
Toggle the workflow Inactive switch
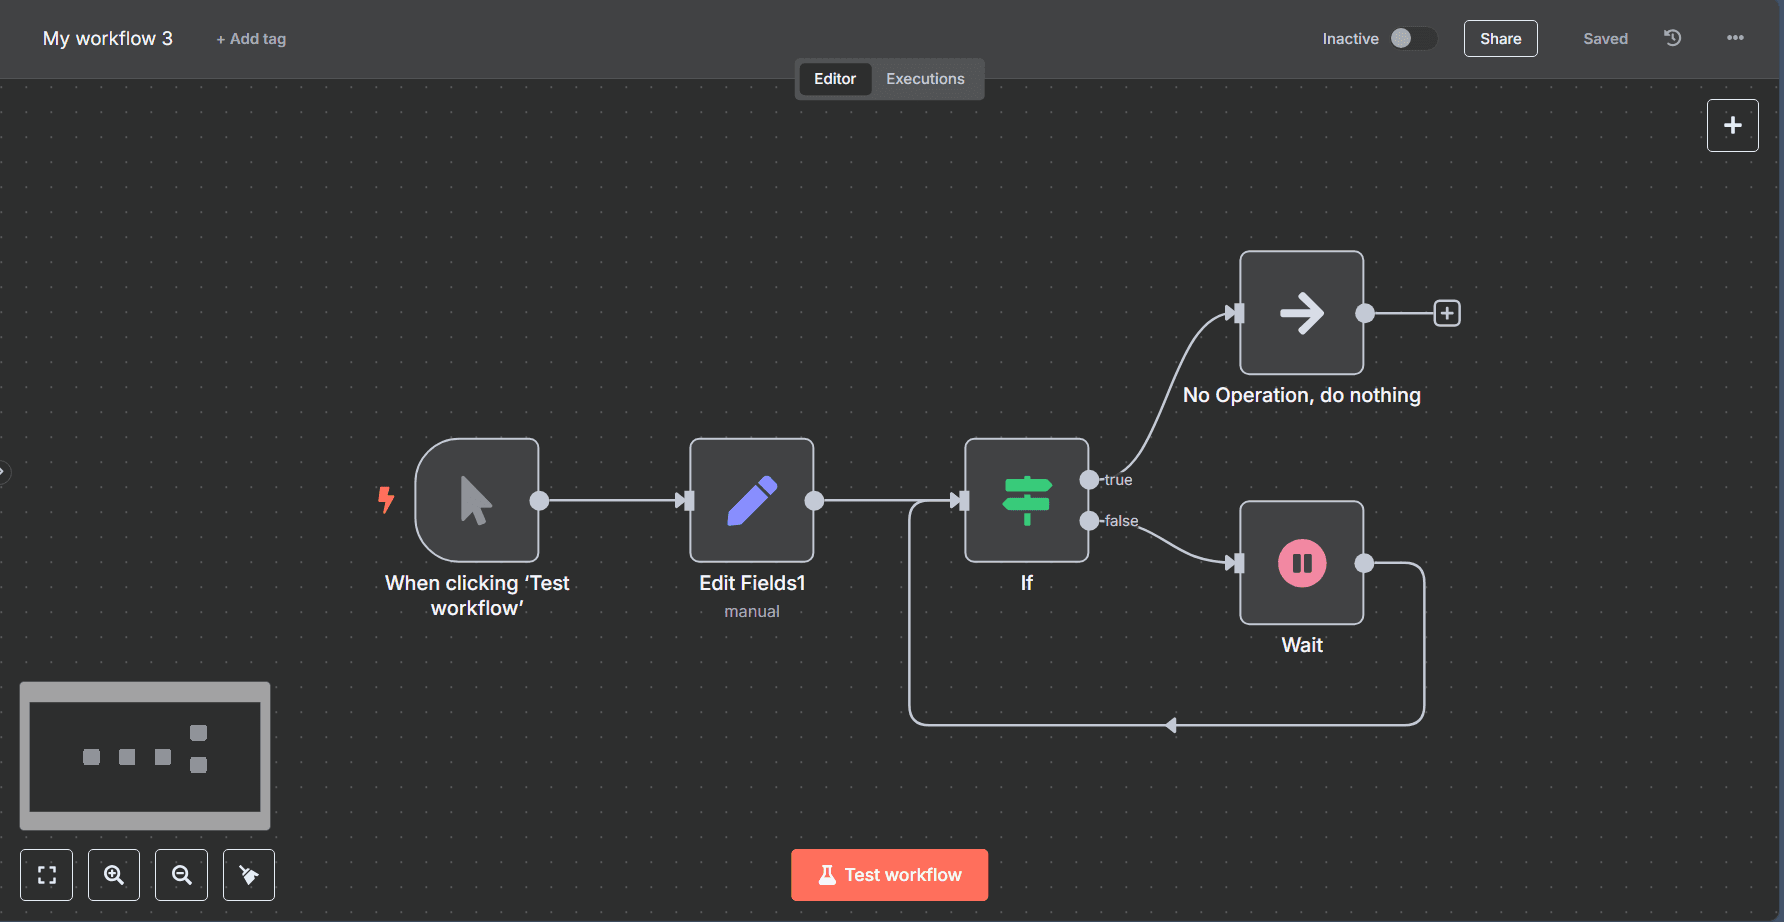[x=1412, y=38]
